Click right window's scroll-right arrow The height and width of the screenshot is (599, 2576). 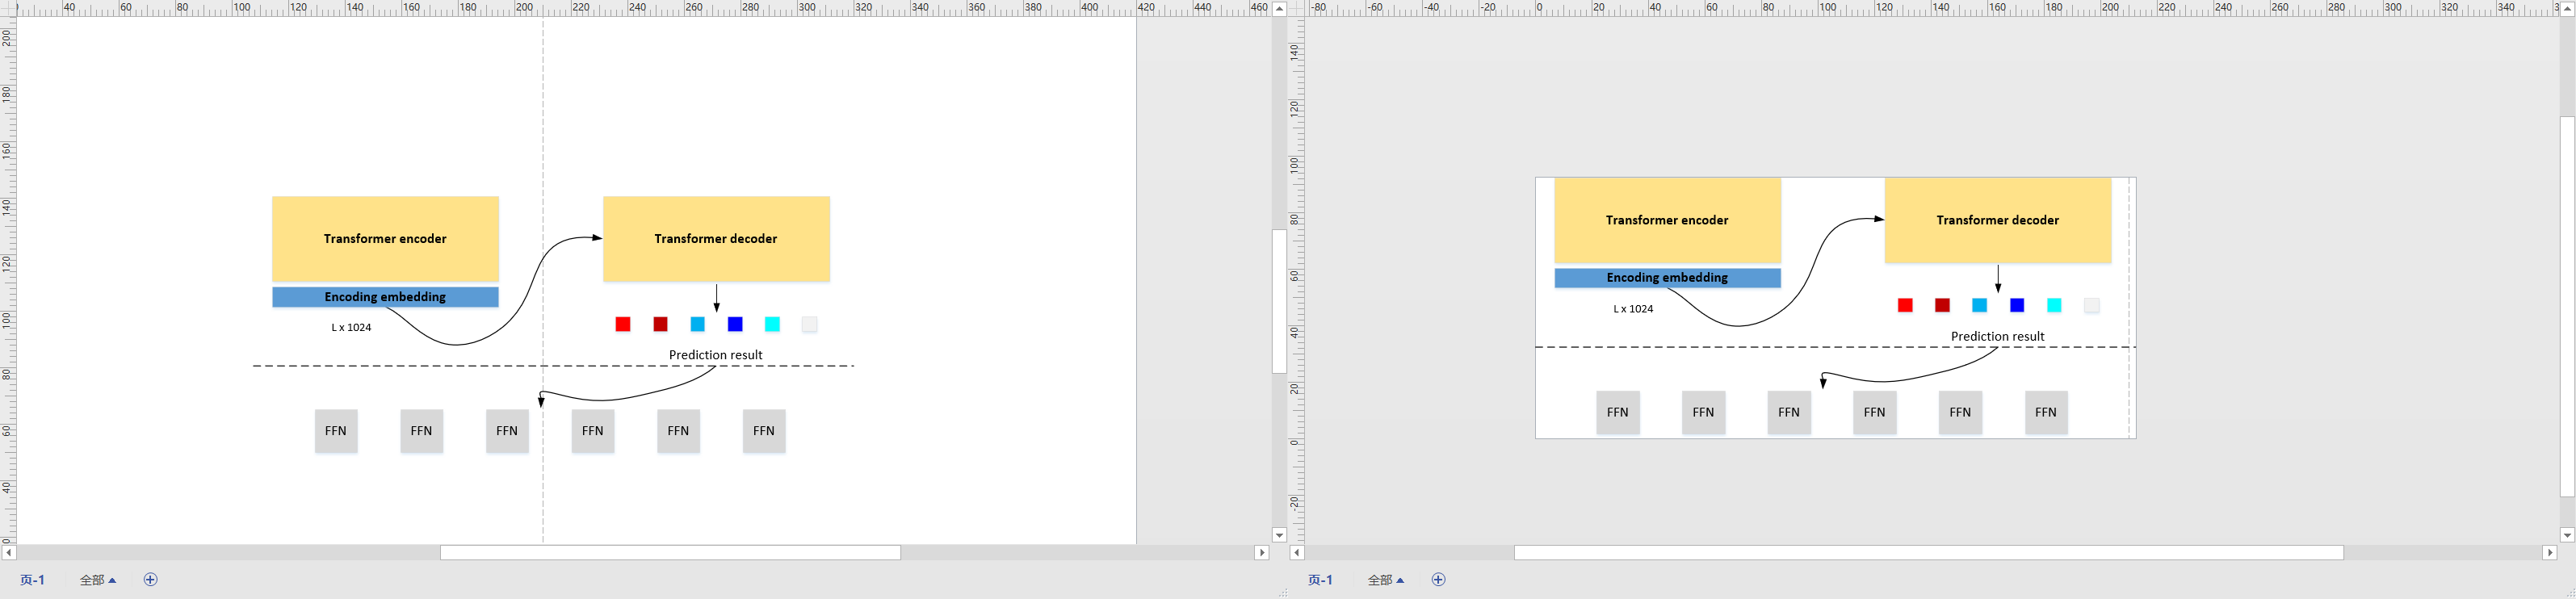pyautogui.click(x=2550, y=552)
